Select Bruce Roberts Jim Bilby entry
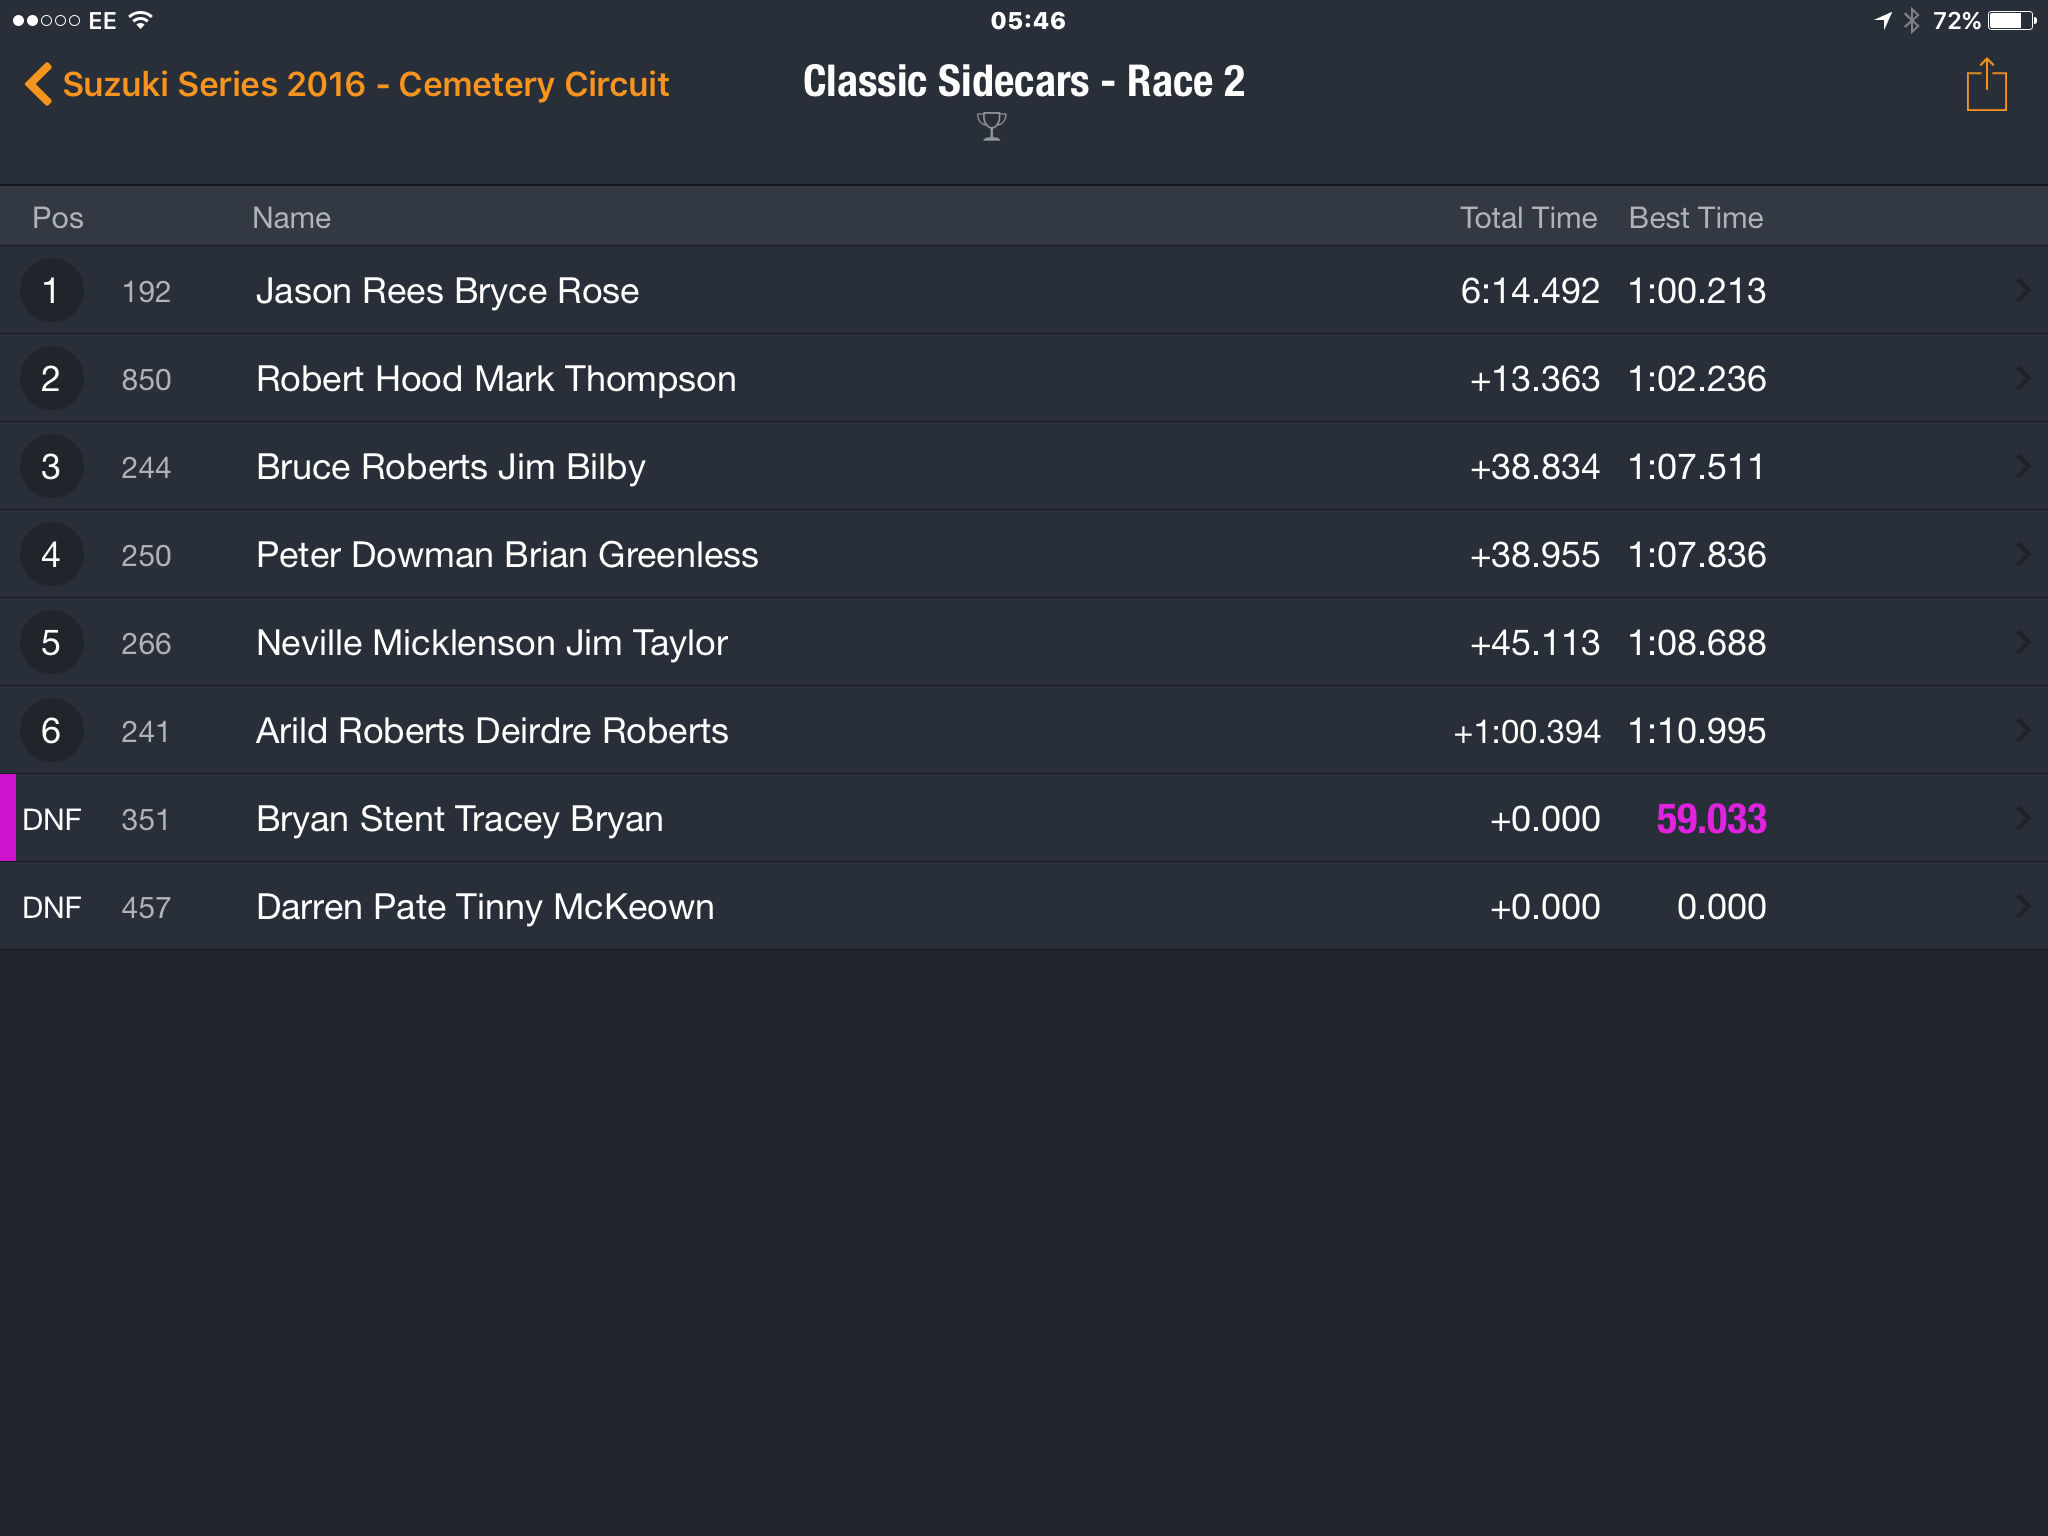This screenshot has height=1536, width=2048. tap(1024, 466)
